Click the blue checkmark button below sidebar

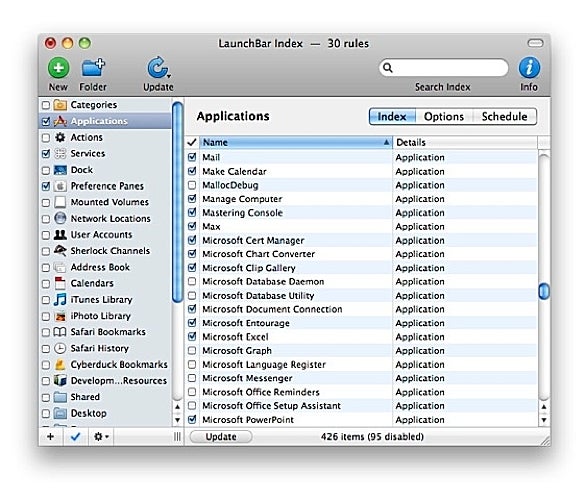pos(75,436)
